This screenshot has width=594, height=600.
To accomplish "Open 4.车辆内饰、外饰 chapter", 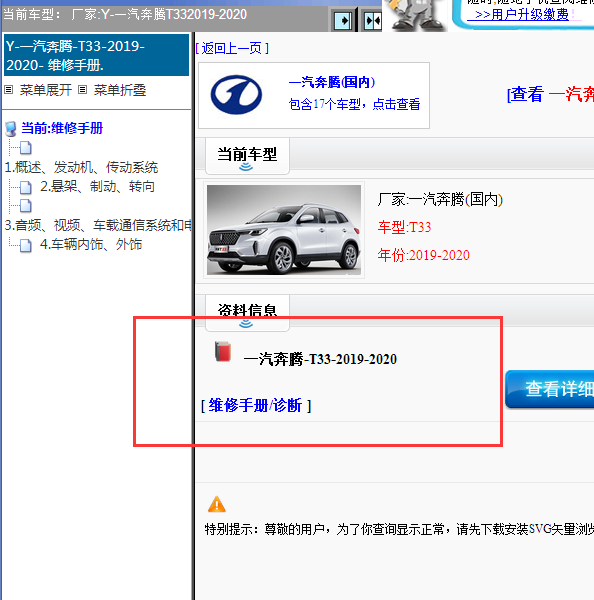I will pyautogui.click(x=91, y=244).
